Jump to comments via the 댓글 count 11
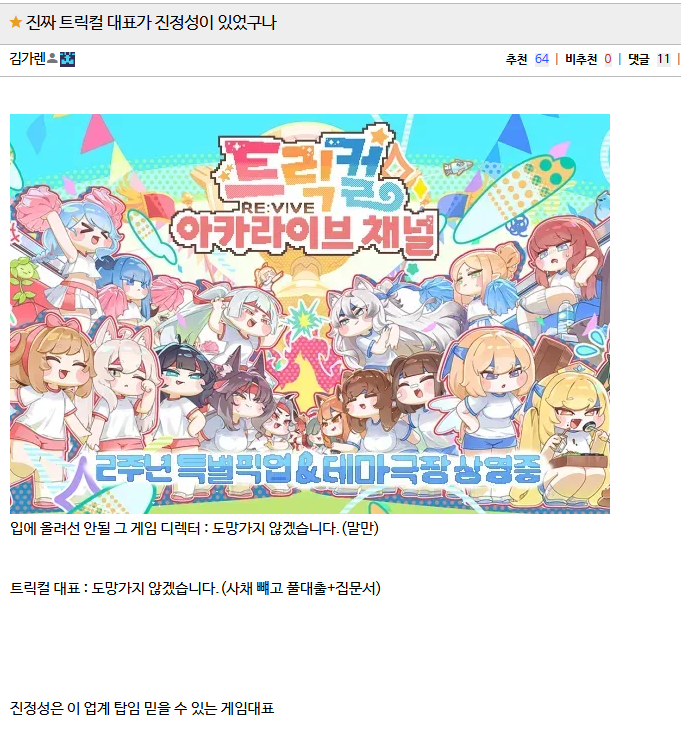 (x=663, y=59)
